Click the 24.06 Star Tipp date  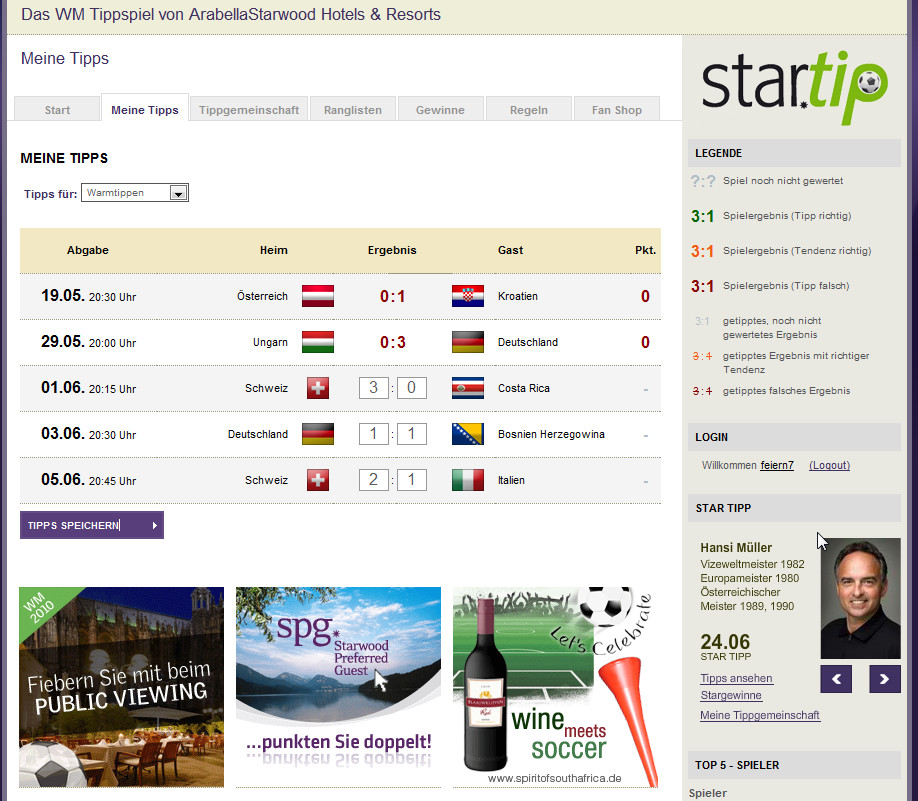point(725,642)
